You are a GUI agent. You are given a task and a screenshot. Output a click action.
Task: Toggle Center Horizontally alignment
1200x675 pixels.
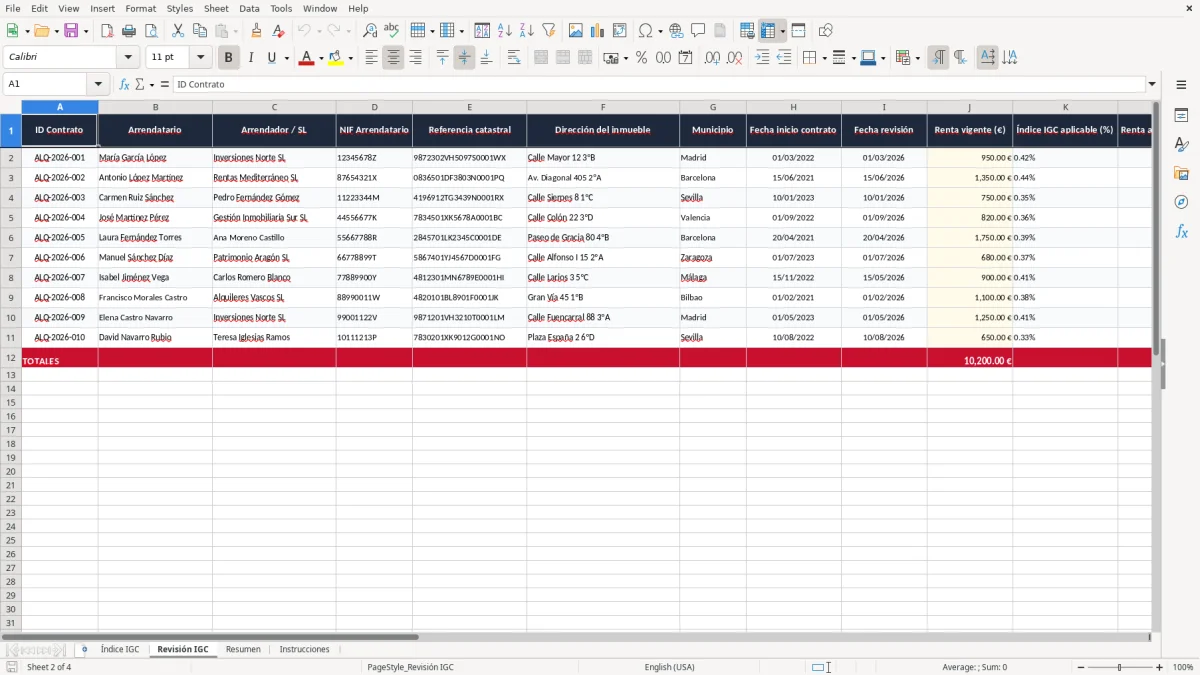click(x=393, y=58)
